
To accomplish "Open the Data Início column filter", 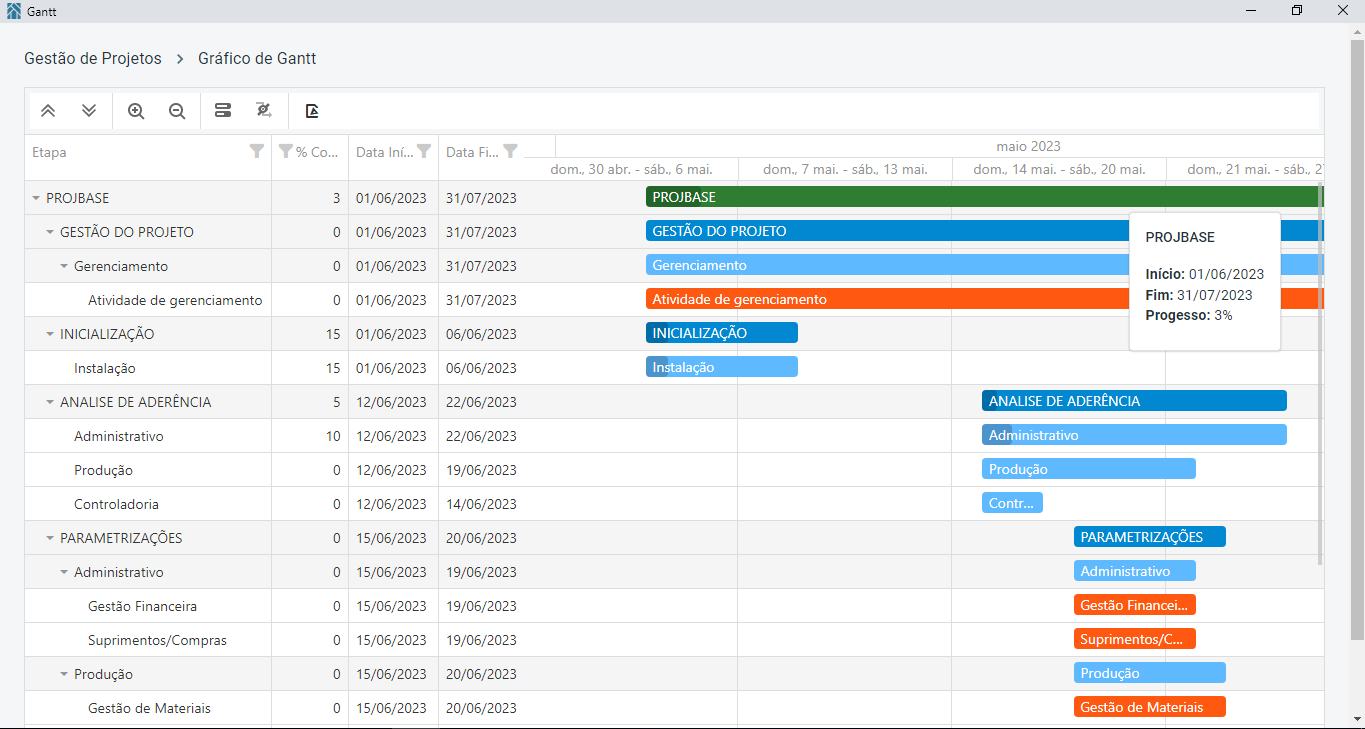I will 424,151.
